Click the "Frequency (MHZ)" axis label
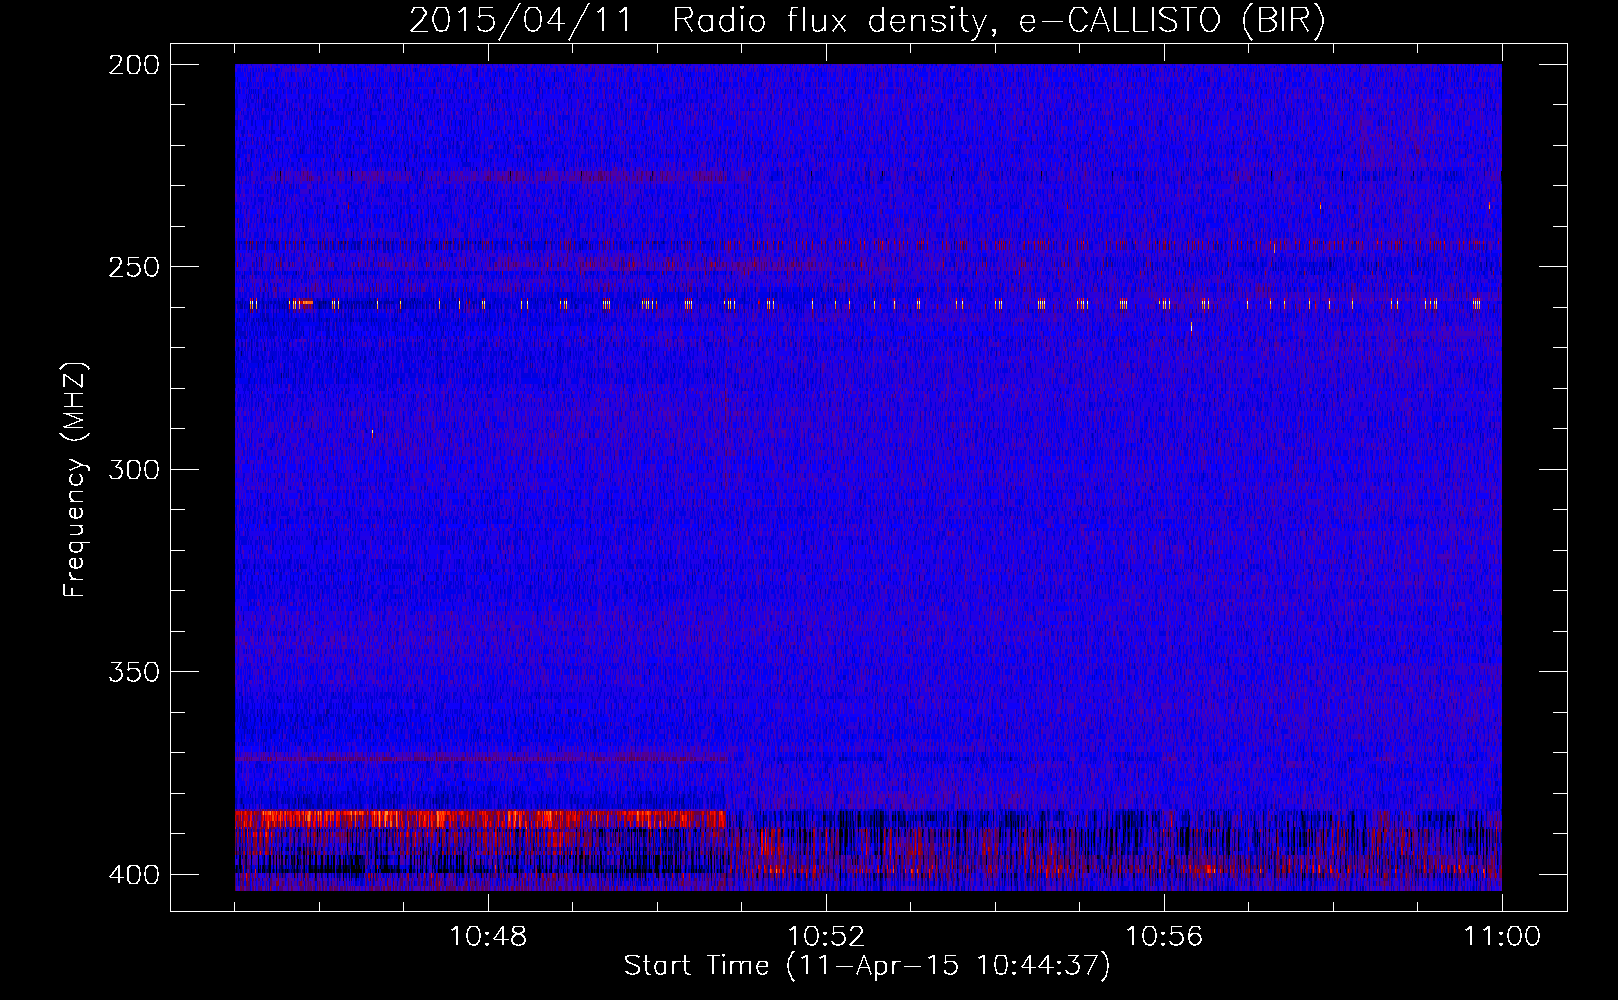 click(x=75, y=480)
